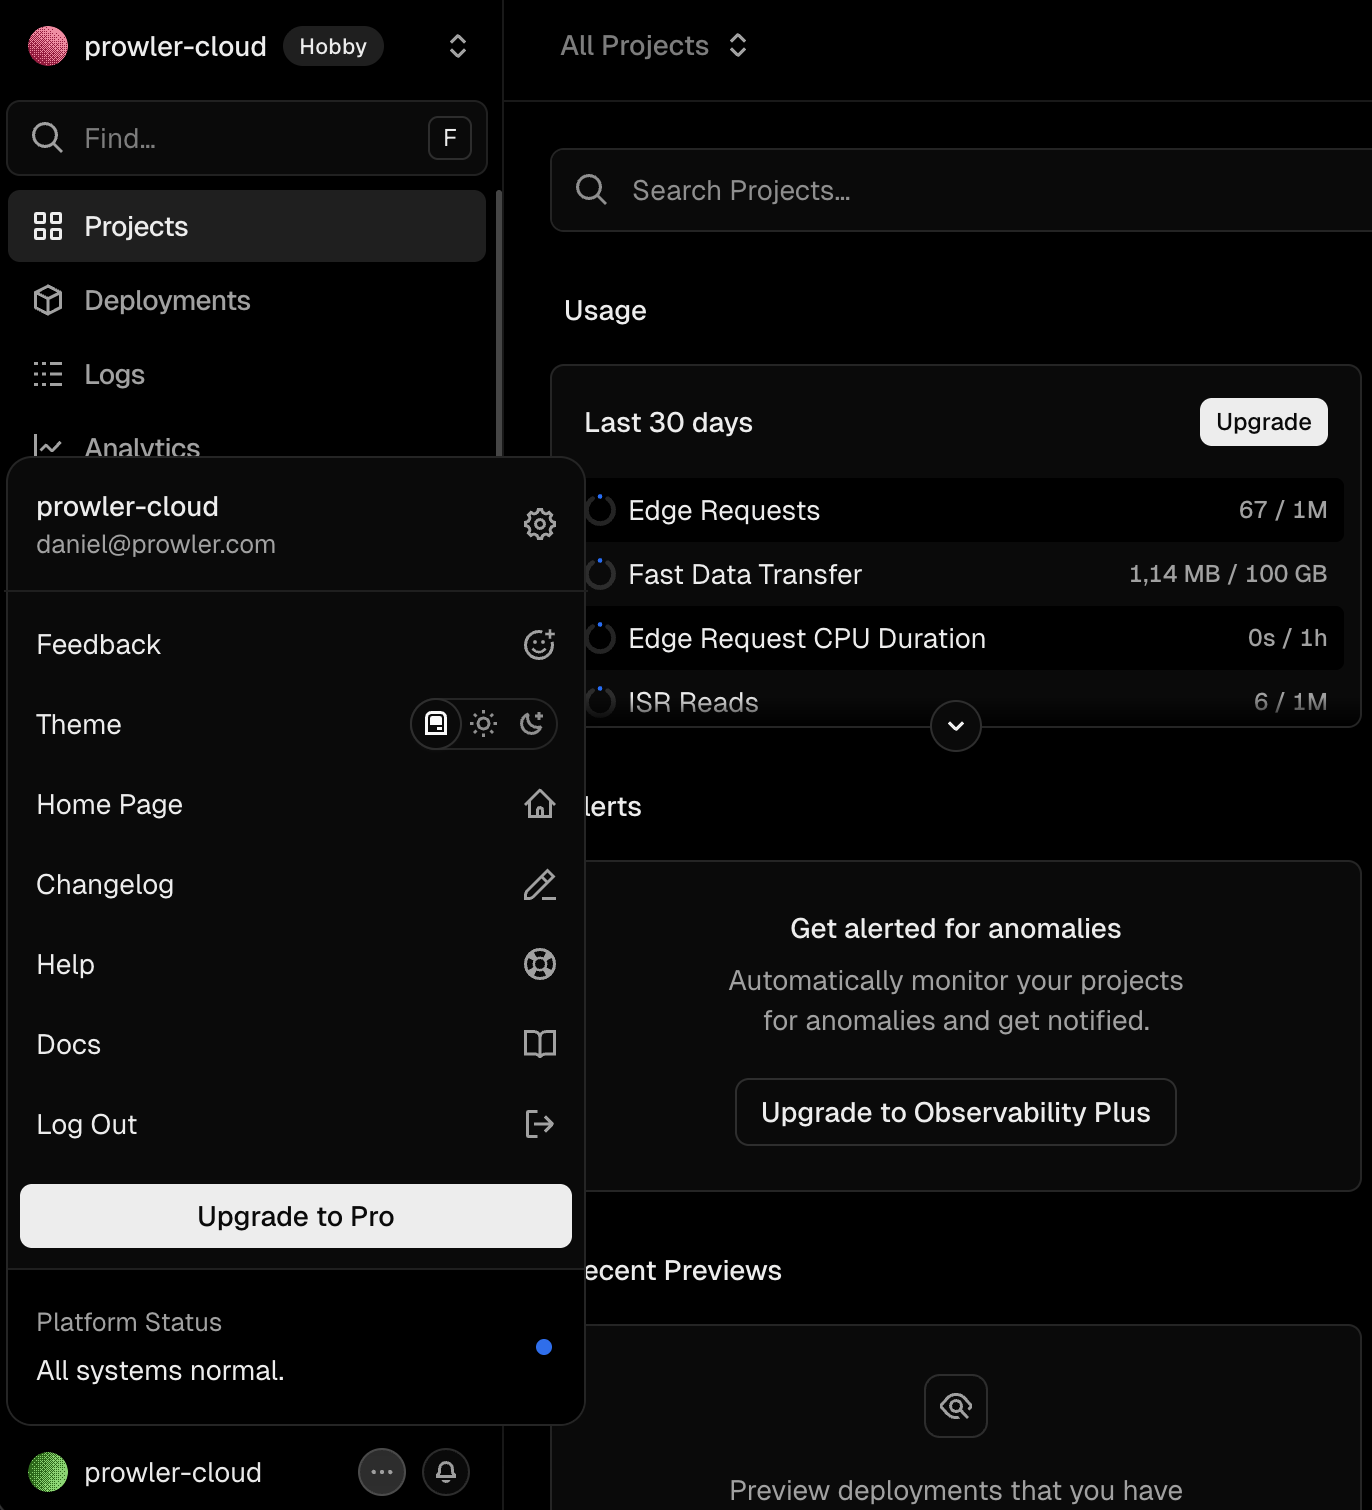Viewport: 1372px width, 1510px height.
Task: Click the Projects grid icon in sidebar
Action: [48, 226]
